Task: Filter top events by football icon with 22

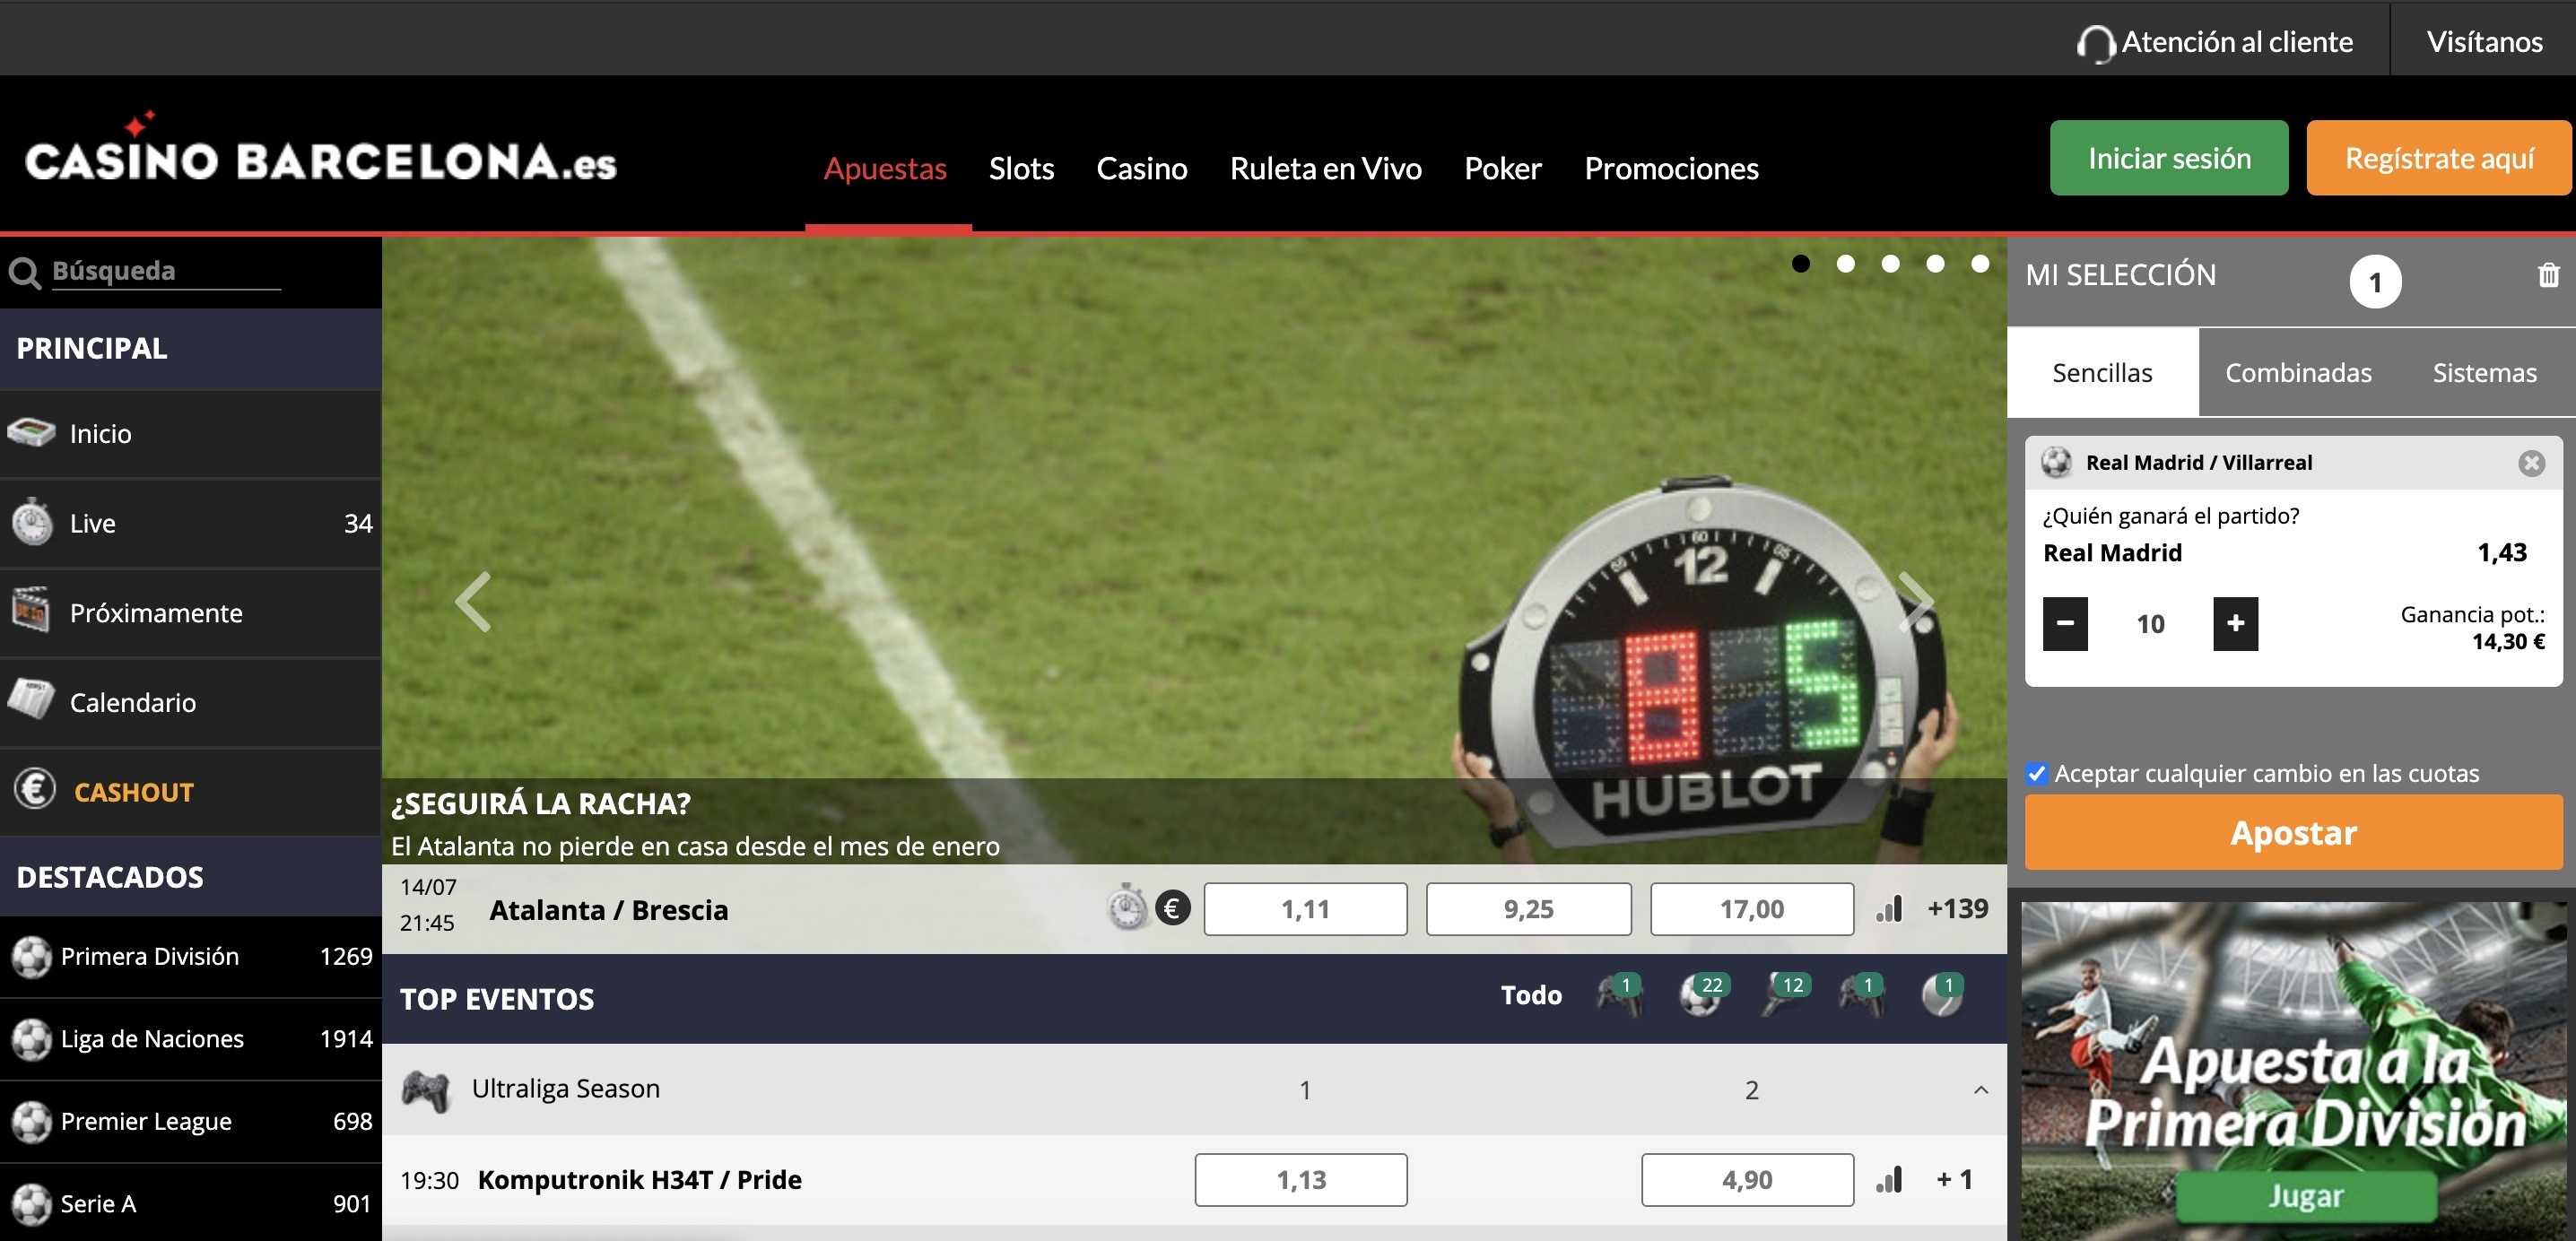Action: (1703, 995)
